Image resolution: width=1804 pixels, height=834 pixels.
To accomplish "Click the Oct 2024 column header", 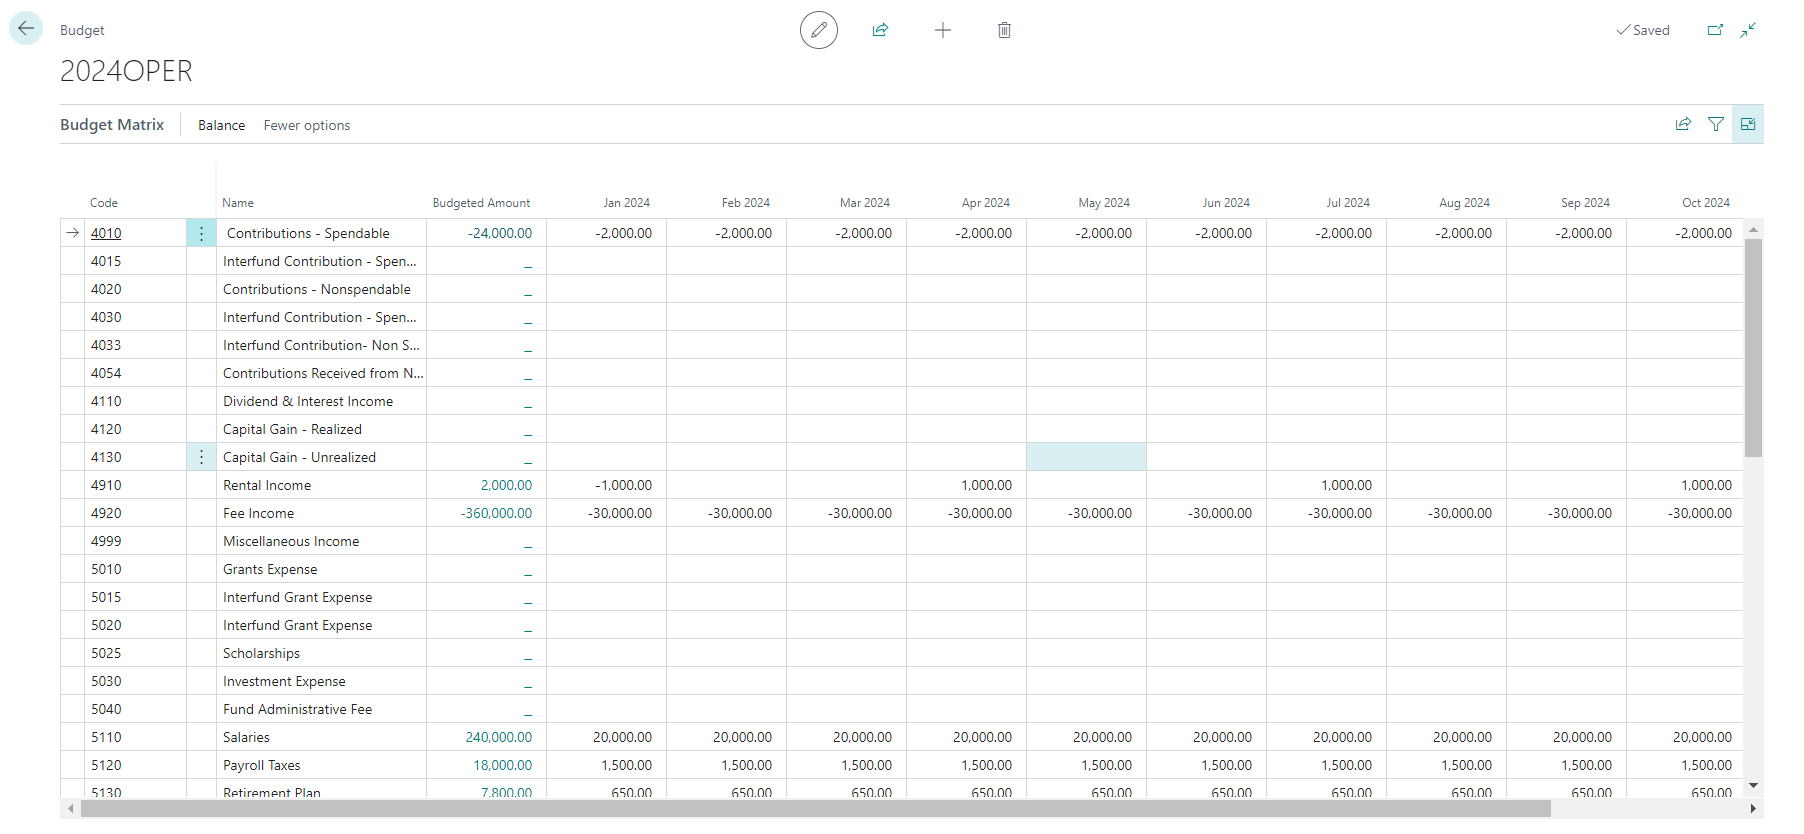I will coord(1706,203).
